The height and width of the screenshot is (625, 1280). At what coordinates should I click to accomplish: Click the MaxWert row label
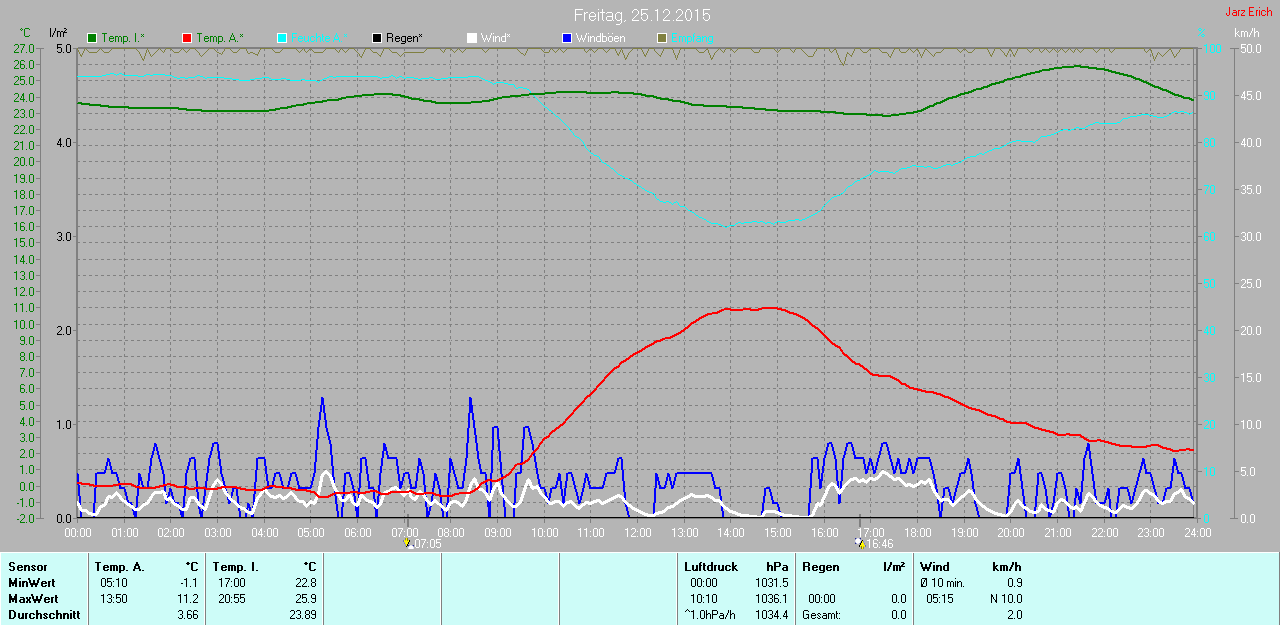tap(31, 599)
